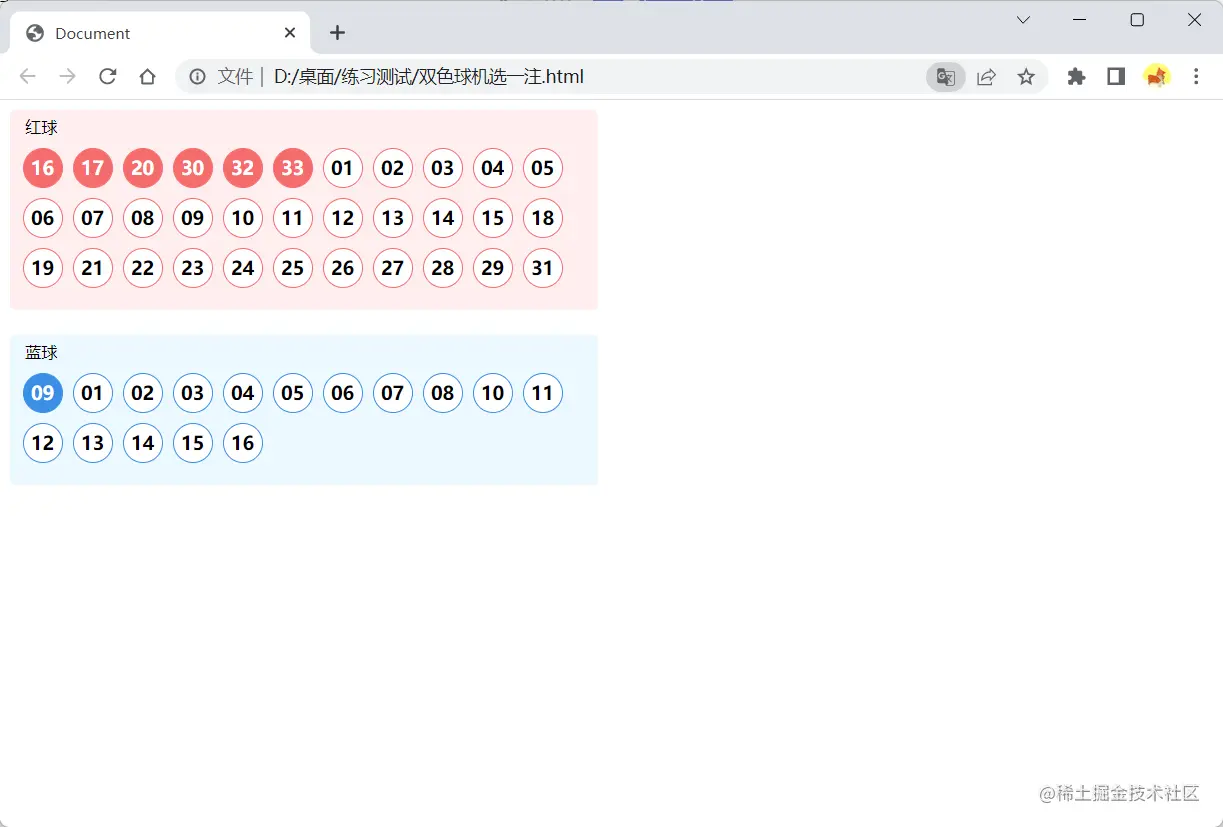Select red ball 14
The width and height of the screenshot is (1223, 827).
(443, 218)
